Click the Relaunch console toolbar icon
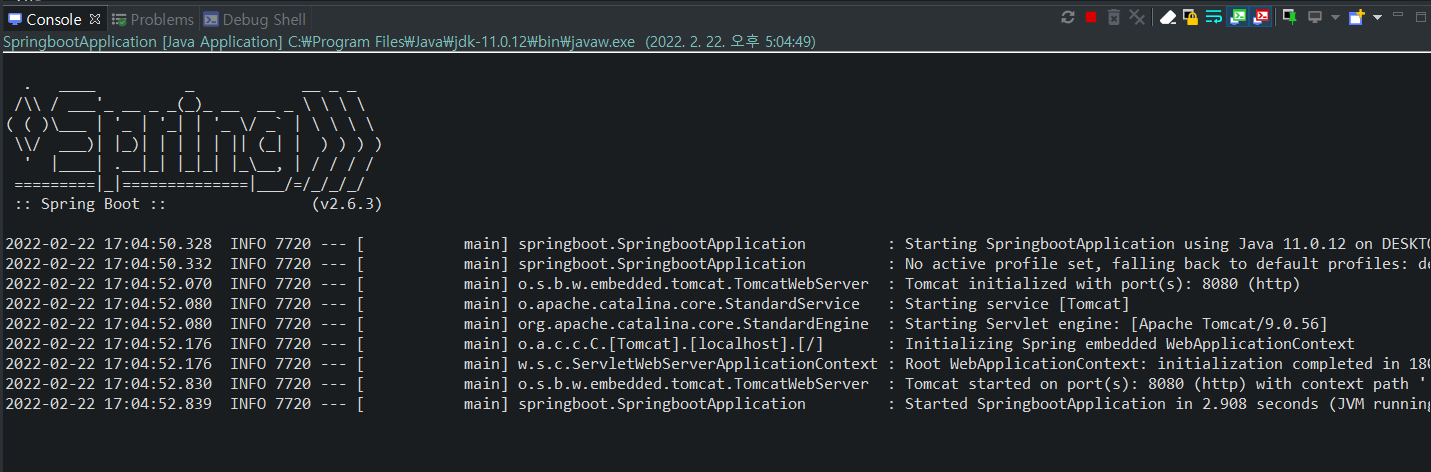This screenshot has width=1431, height=472. [x=1068, y=17]
